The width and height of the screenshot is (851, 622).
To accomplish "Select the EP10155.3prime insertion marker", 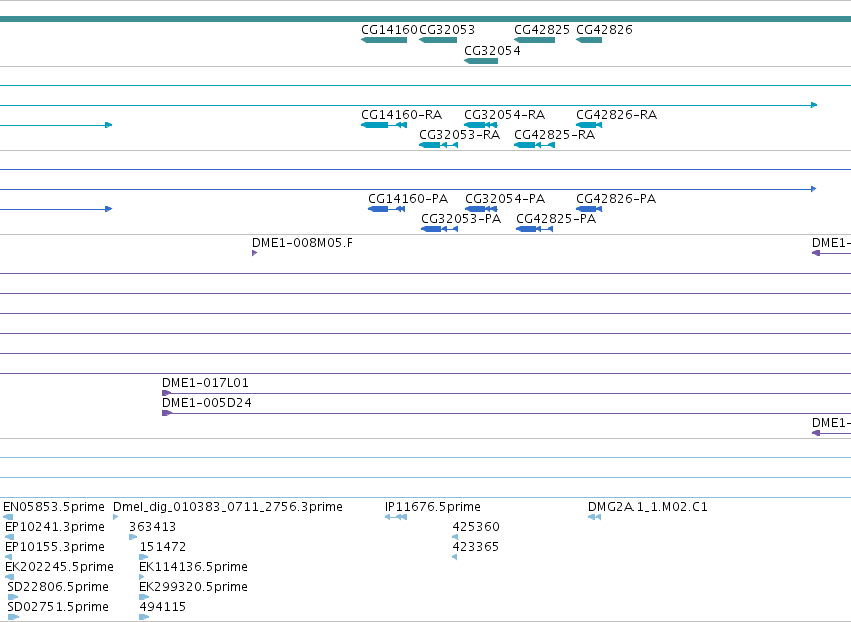I will [x=8, y=557].
